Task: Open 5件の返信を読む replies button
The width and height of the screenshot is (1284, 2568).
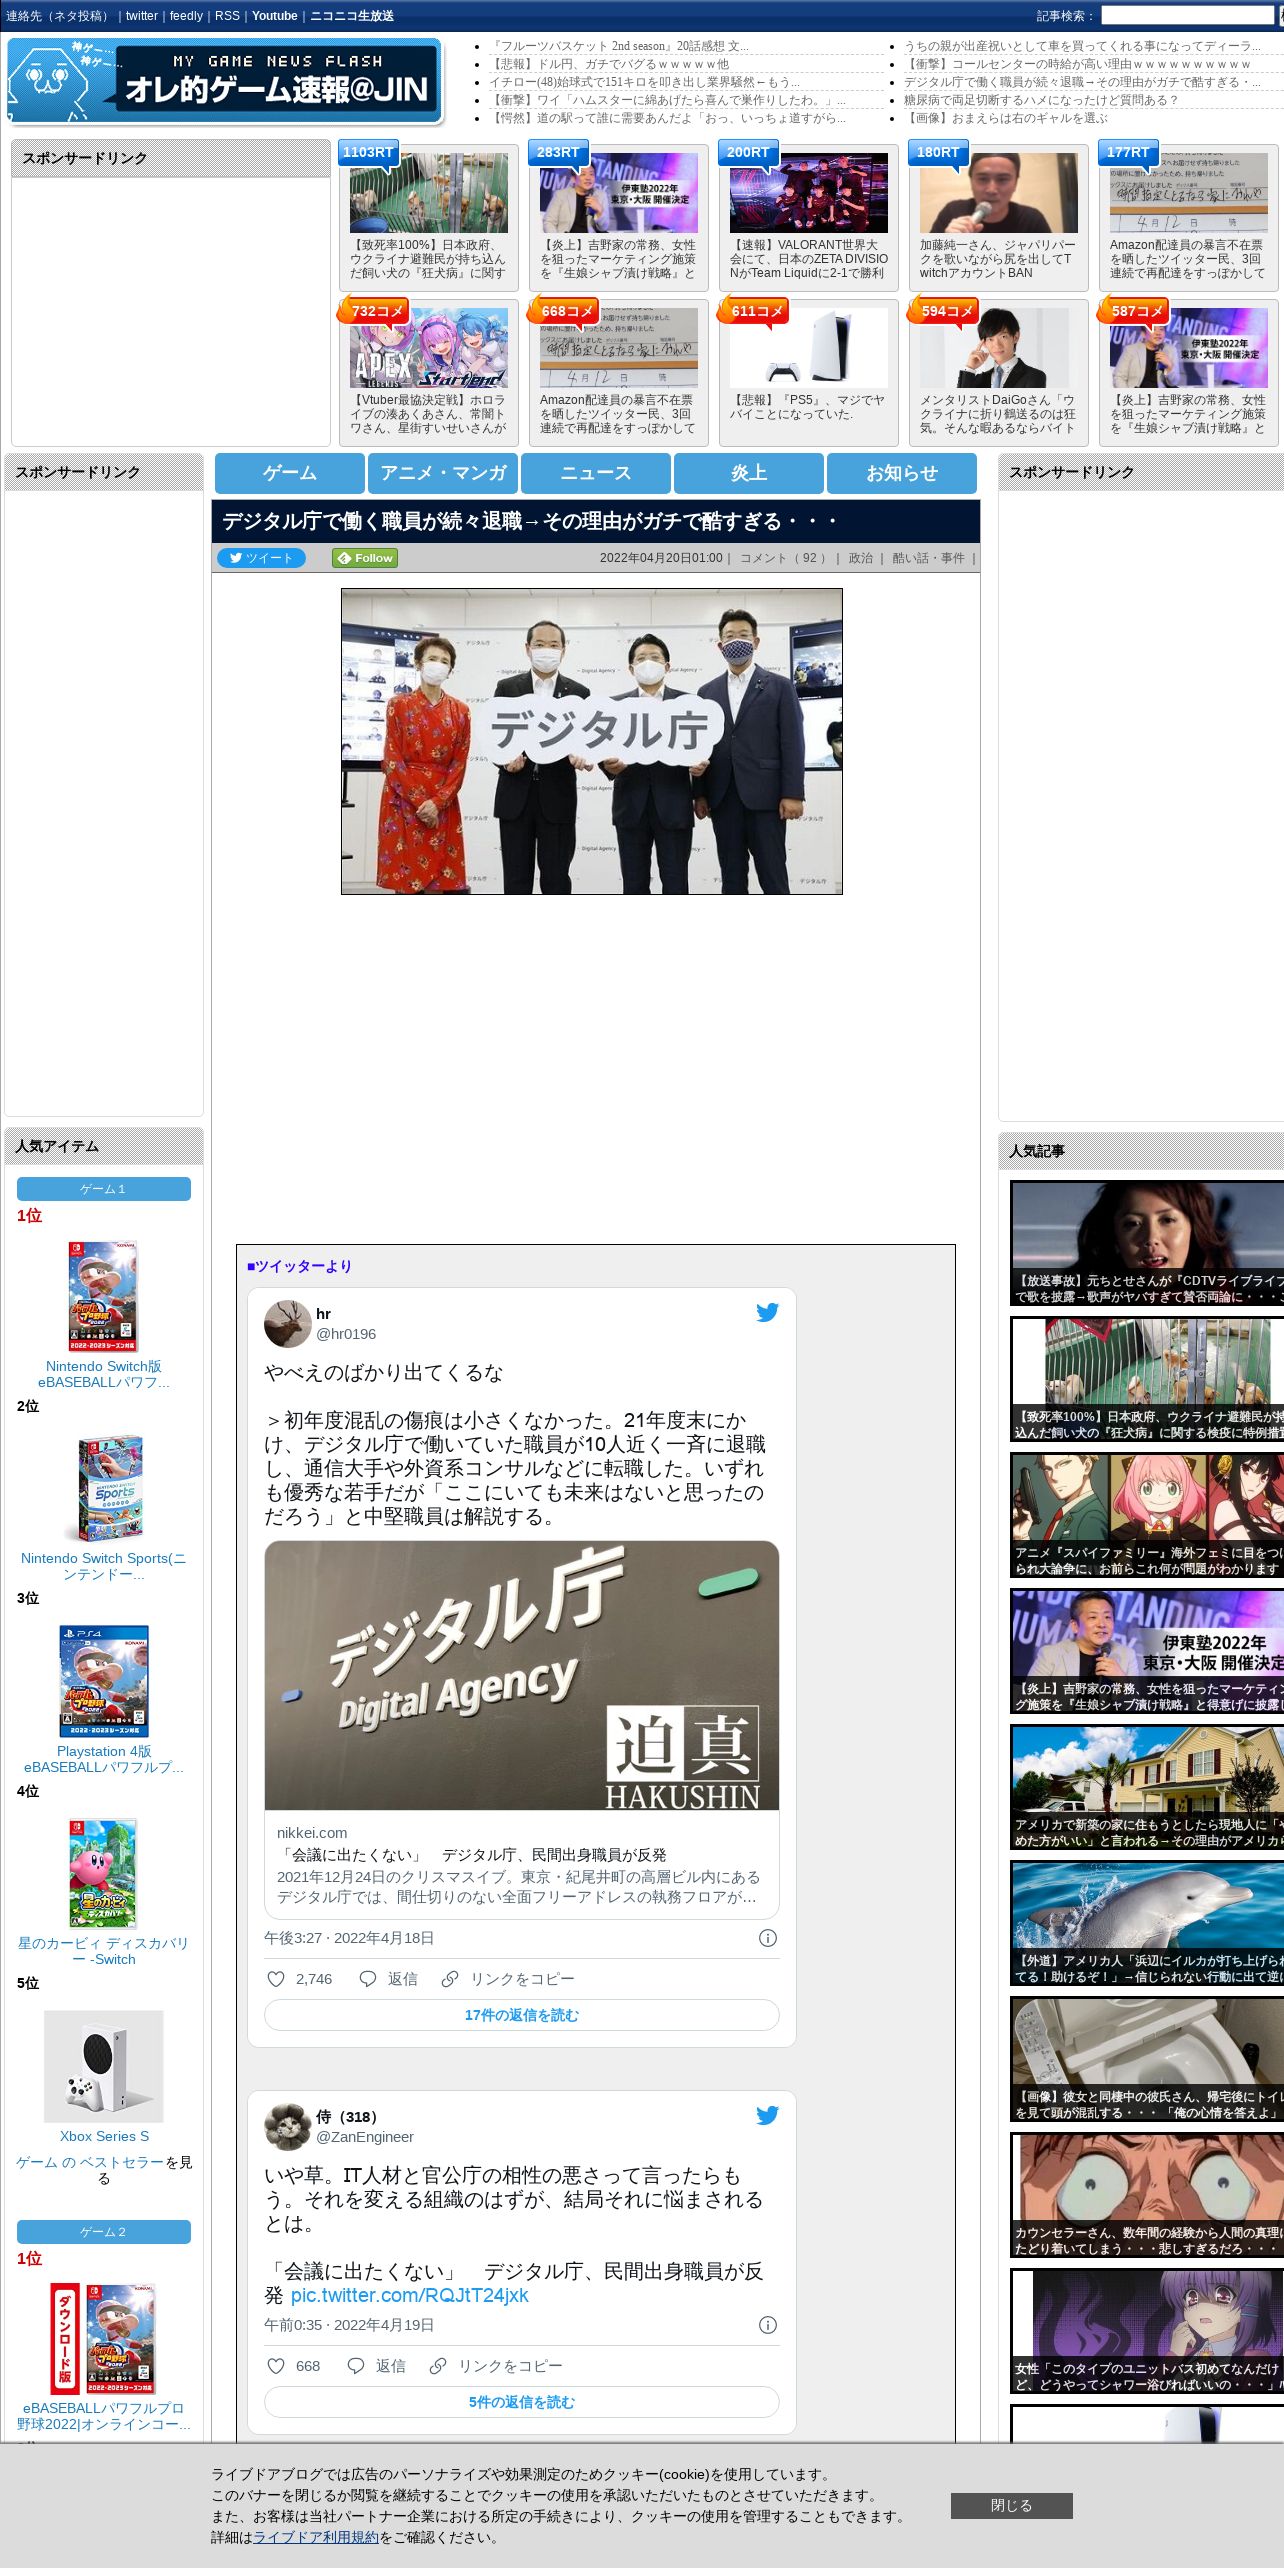Action: [x=521, y=2402]
